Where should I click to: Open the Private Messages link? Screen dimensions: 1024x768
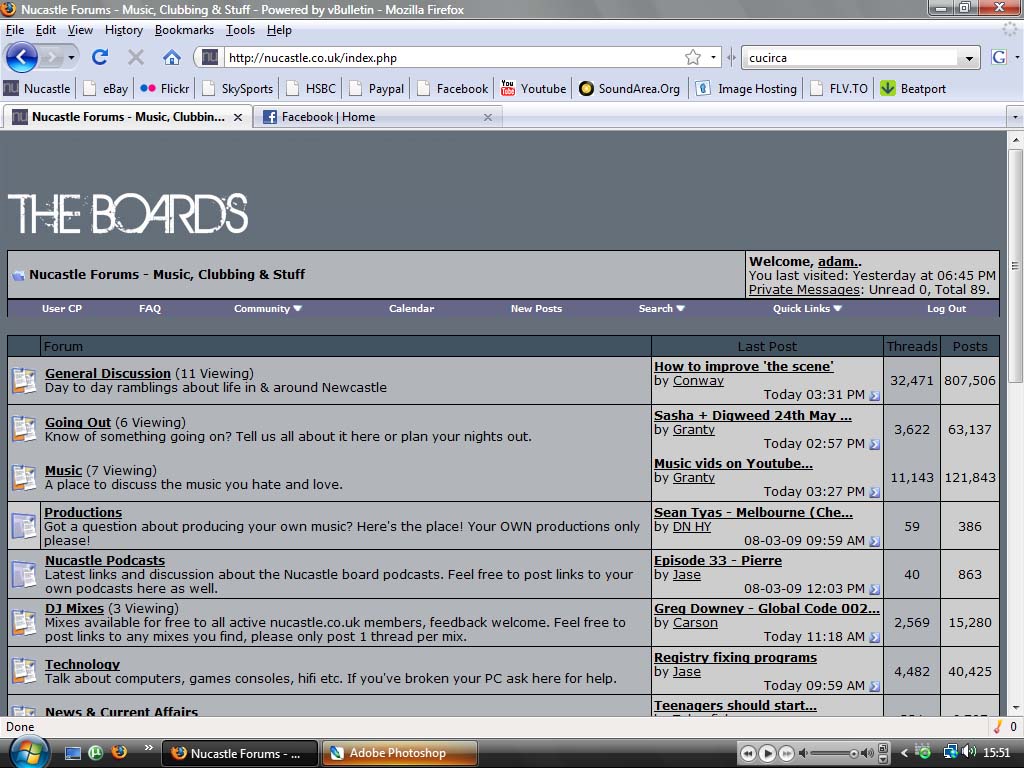(804, 290)
